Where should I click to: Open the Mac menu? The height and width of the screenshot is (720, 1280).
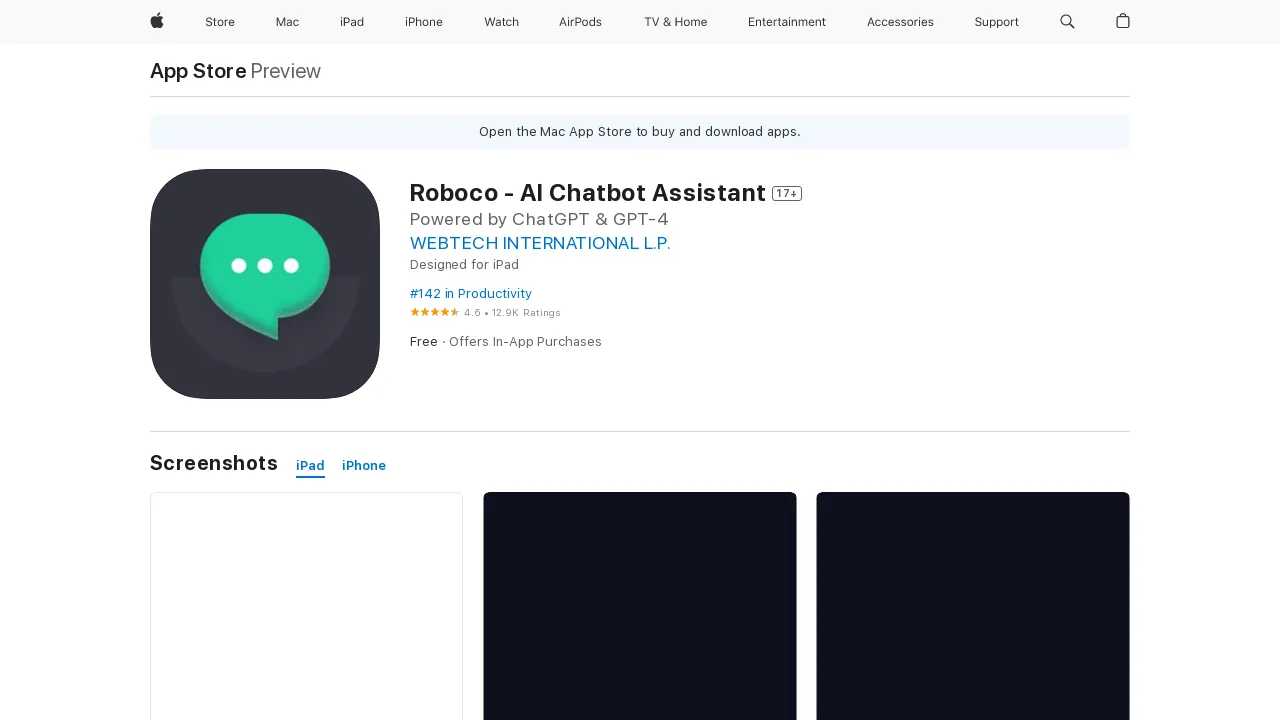[287, 22]
